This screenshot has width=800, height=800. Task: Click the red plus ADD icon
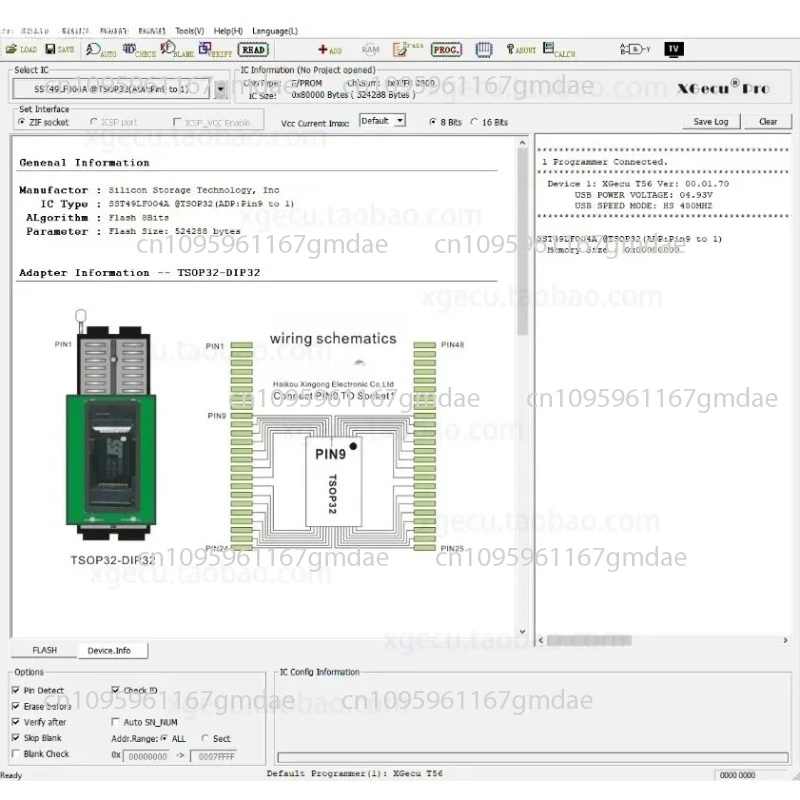point(330,49)
